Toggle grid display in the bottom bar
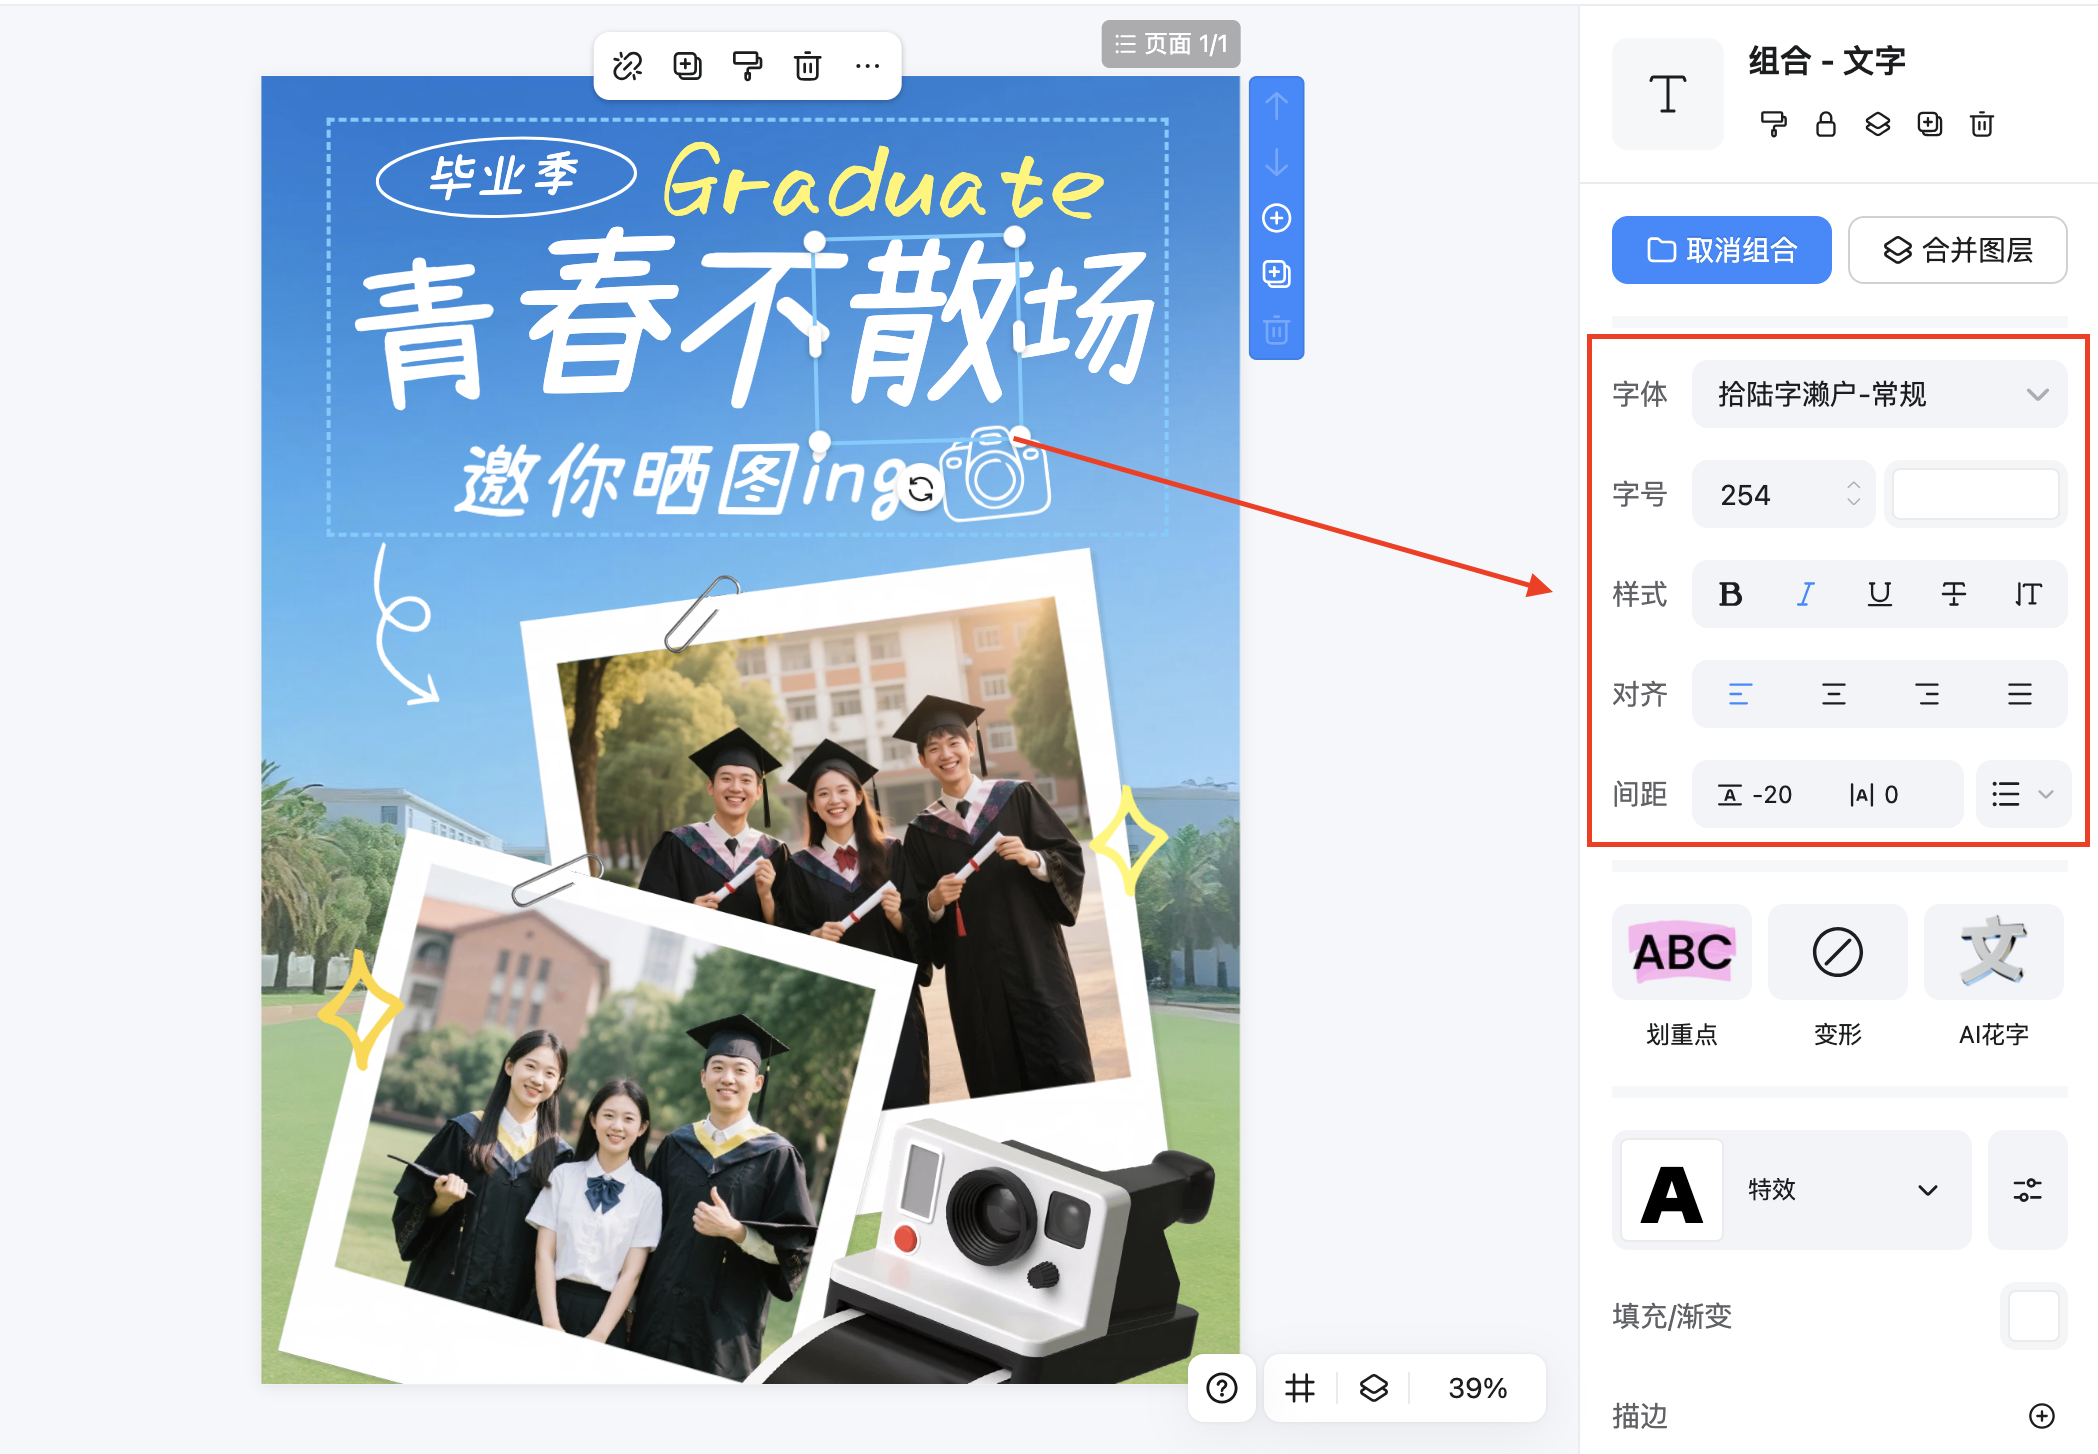The height and width of the screenshot is (1454, 2098). pyautogui.click(x=1298, y=1388)
